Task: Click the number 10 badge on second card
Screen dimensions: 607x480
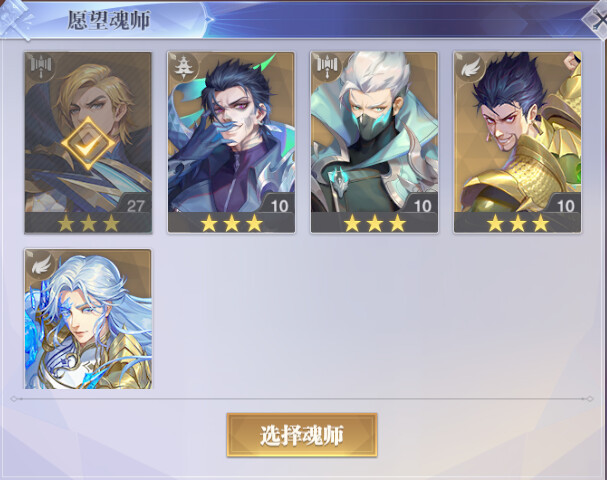Action: [279, 206]
